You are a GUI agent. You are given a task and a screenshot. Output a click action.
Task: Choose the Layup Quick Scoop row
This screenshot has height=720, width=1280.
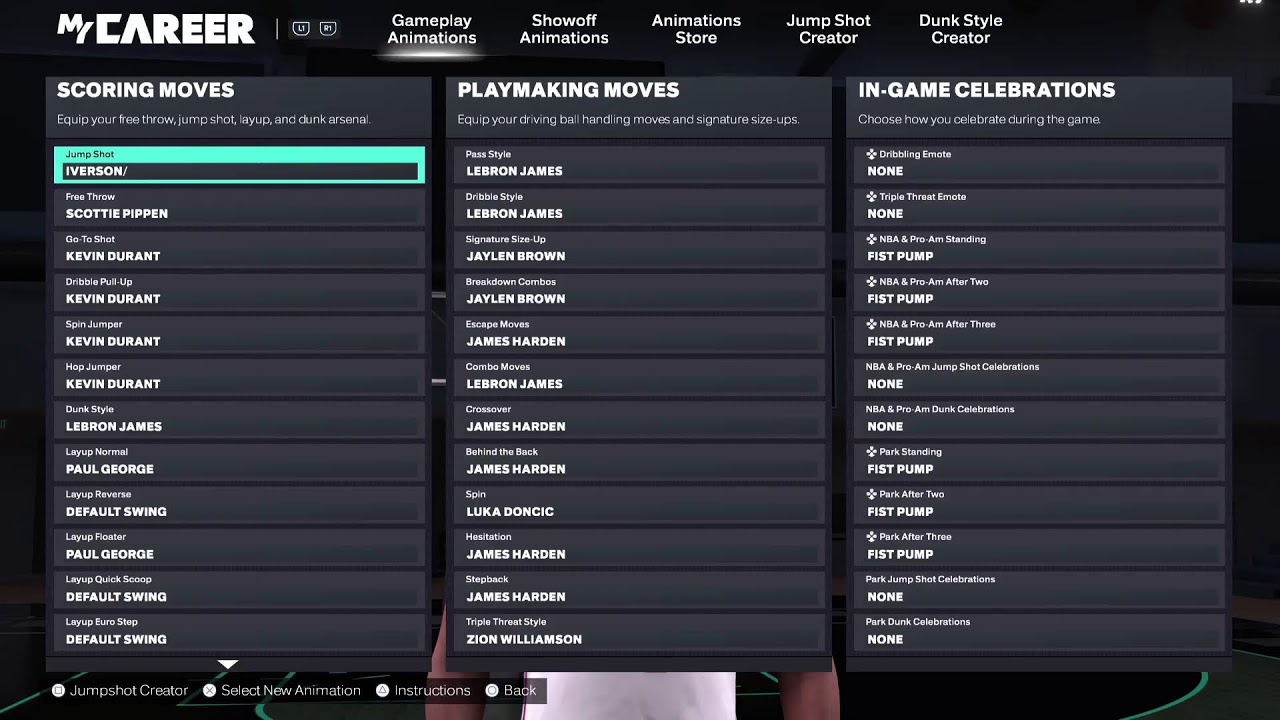239,589
